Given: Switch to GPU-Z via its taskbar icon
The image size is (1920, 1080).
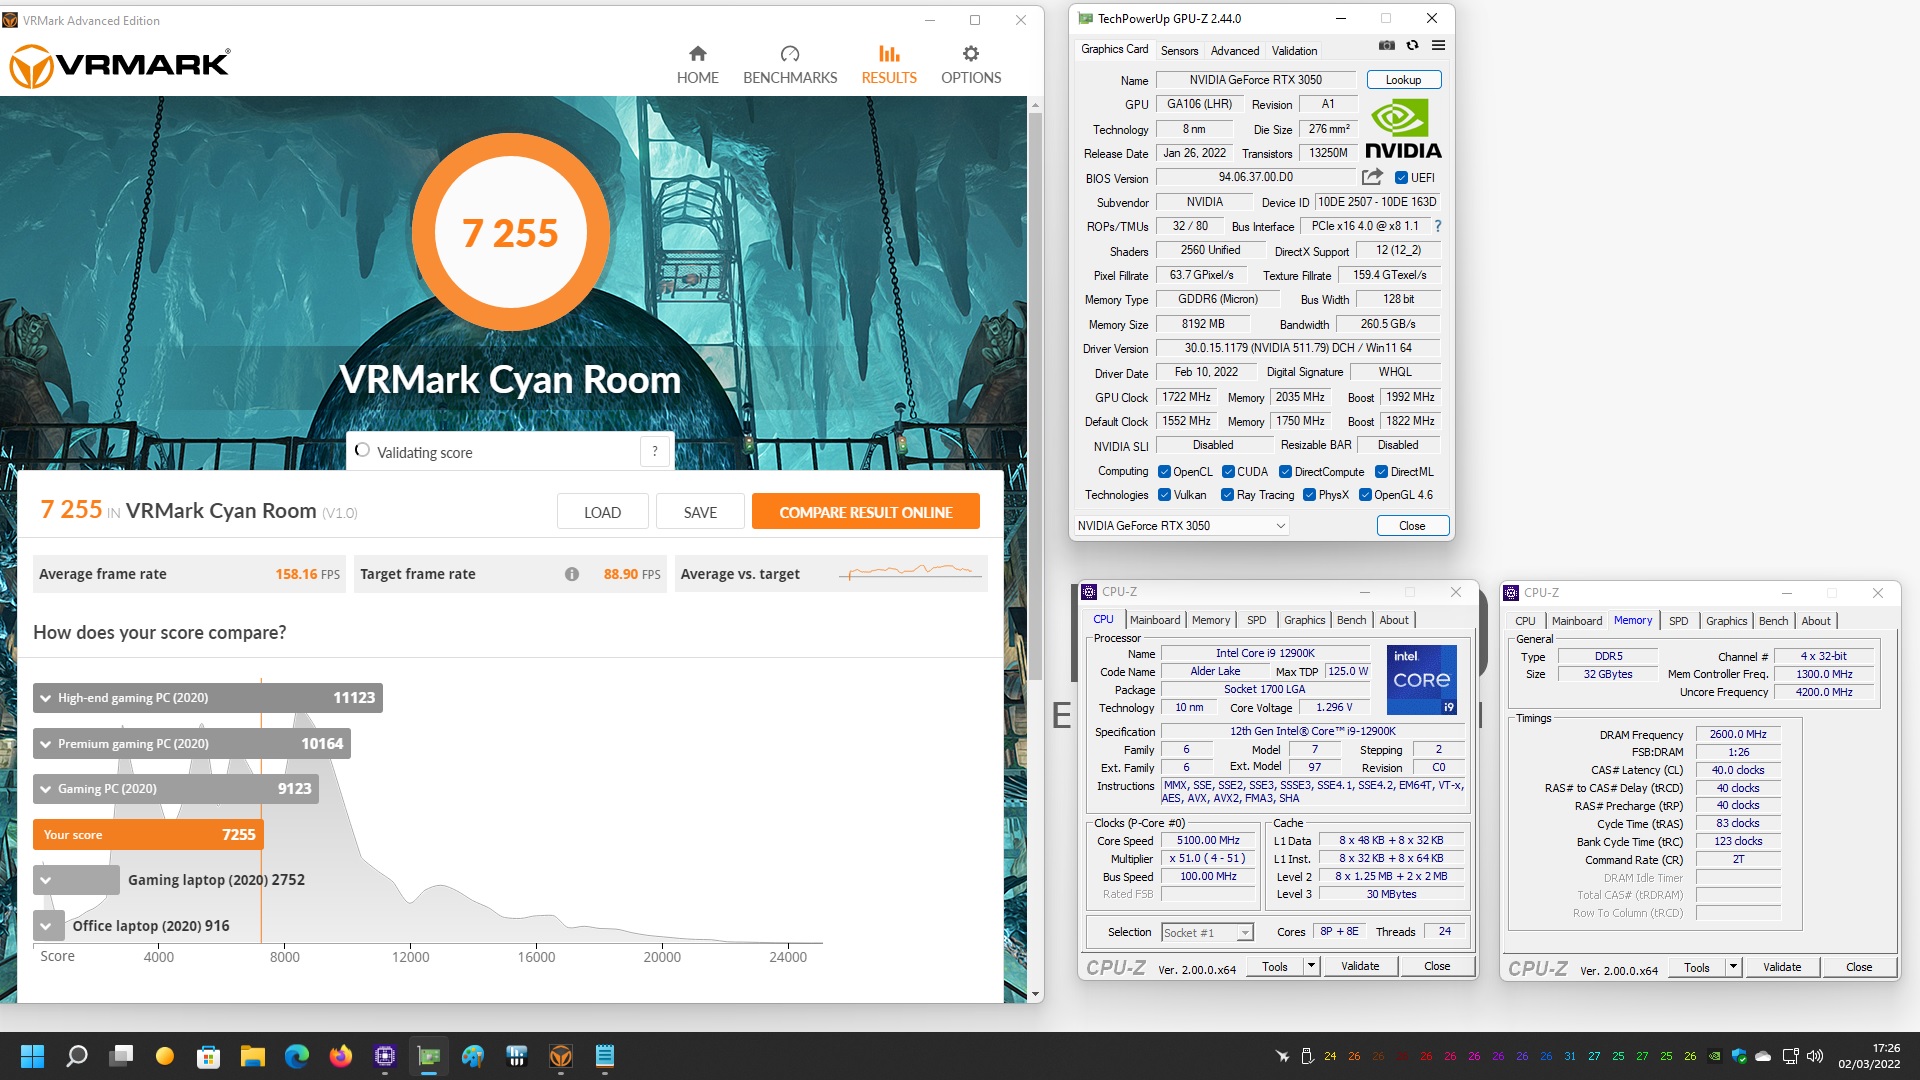Looking at the screenshot, I should pos(429,1056).
